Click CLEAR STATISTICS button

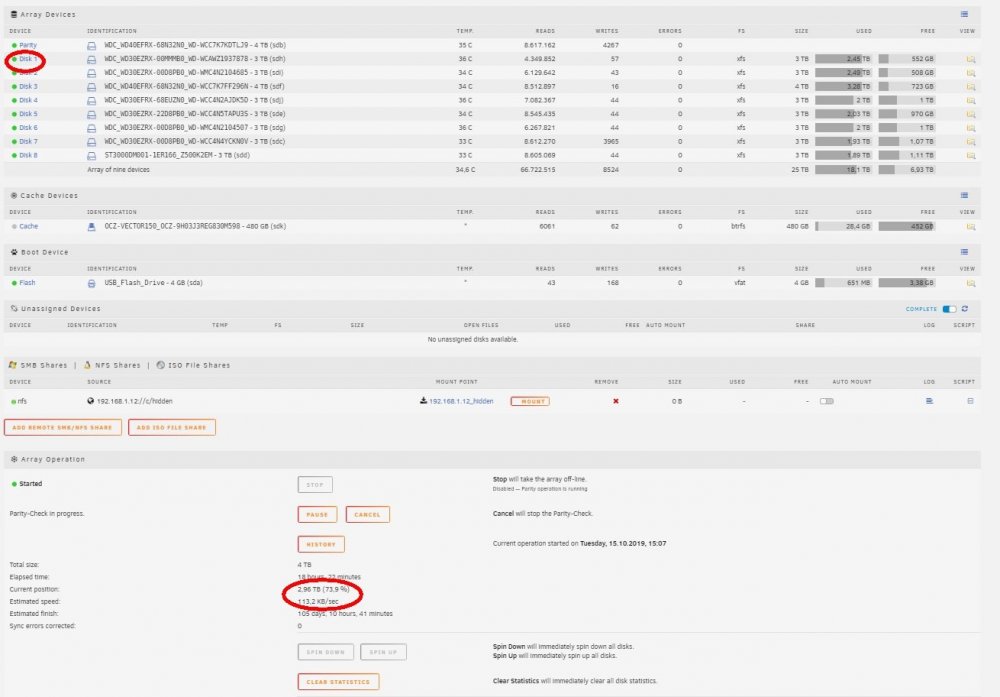(338, 682)
